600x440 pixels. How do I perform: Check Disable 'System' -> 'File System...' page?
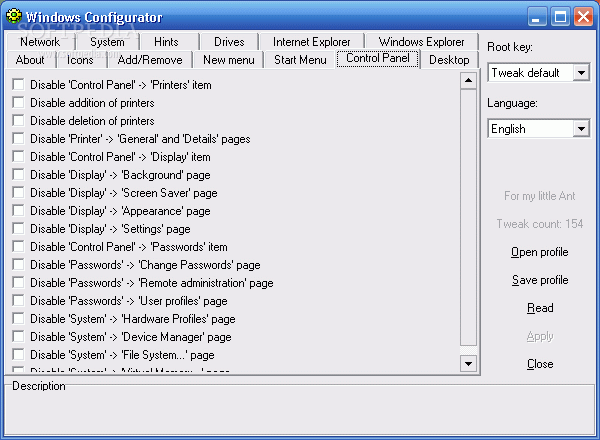(x=18, y=354)
